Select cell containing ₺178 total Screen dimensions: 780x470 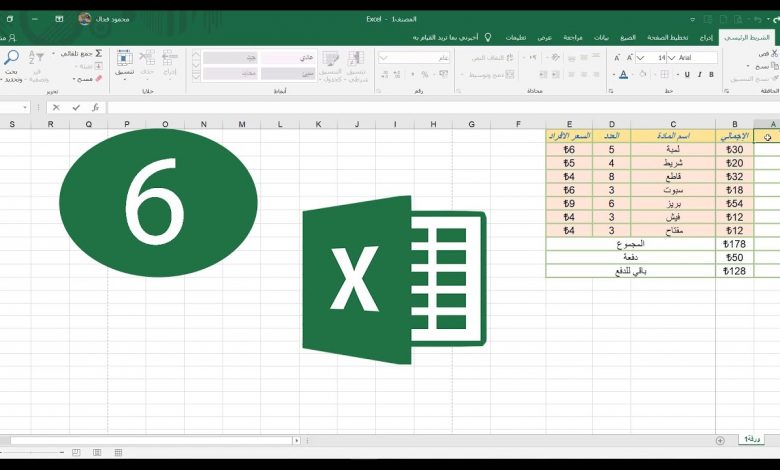coord(735,244)
